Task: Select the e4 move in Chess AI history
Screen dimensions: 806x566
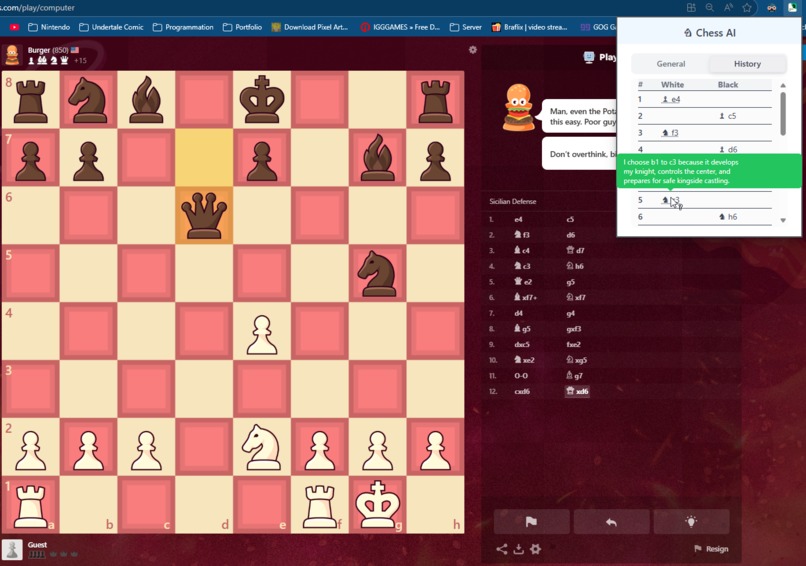Action: pyautogui.click(x=671, y=99)
